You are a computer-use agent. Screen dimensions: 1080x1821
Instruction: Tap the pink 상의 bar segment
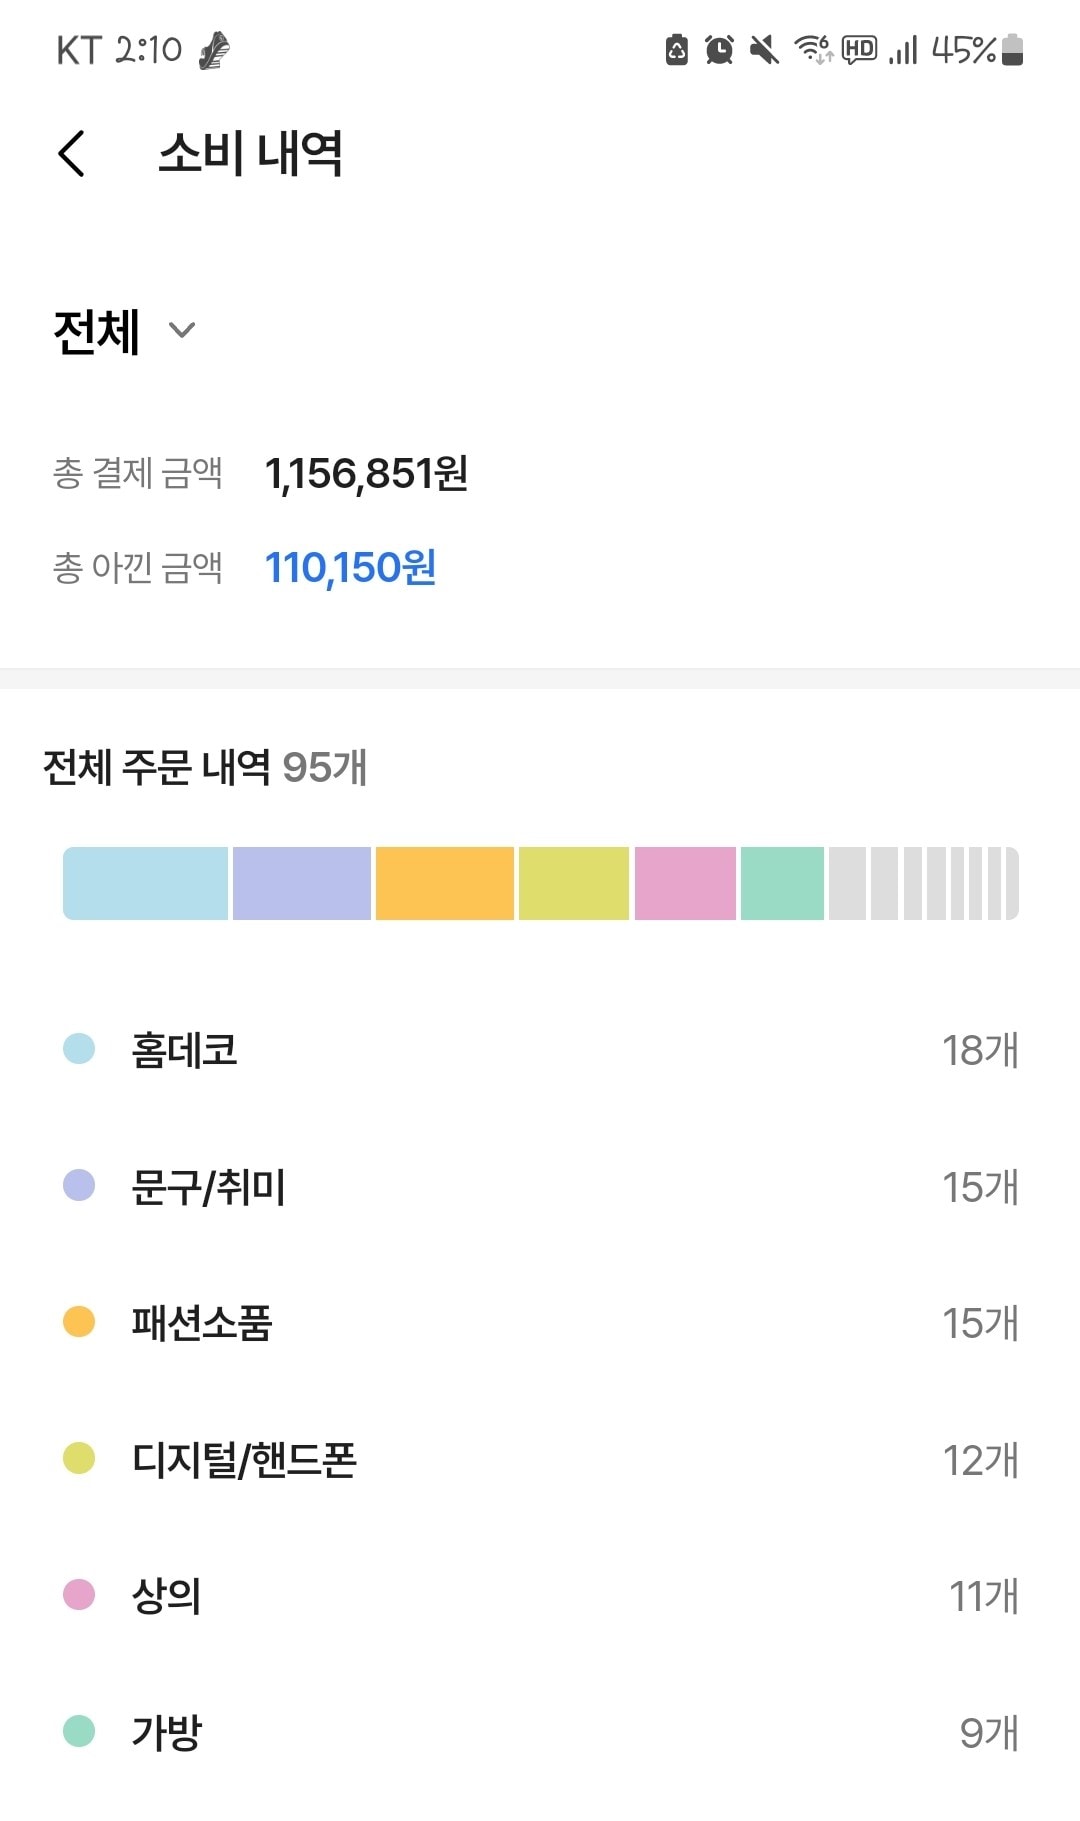[685, 883]
